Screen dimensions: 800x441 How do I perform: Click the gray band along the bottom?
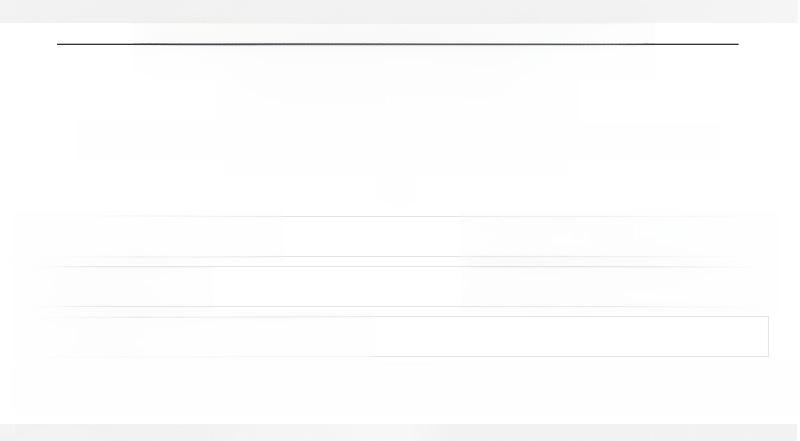tap(398, 432)
